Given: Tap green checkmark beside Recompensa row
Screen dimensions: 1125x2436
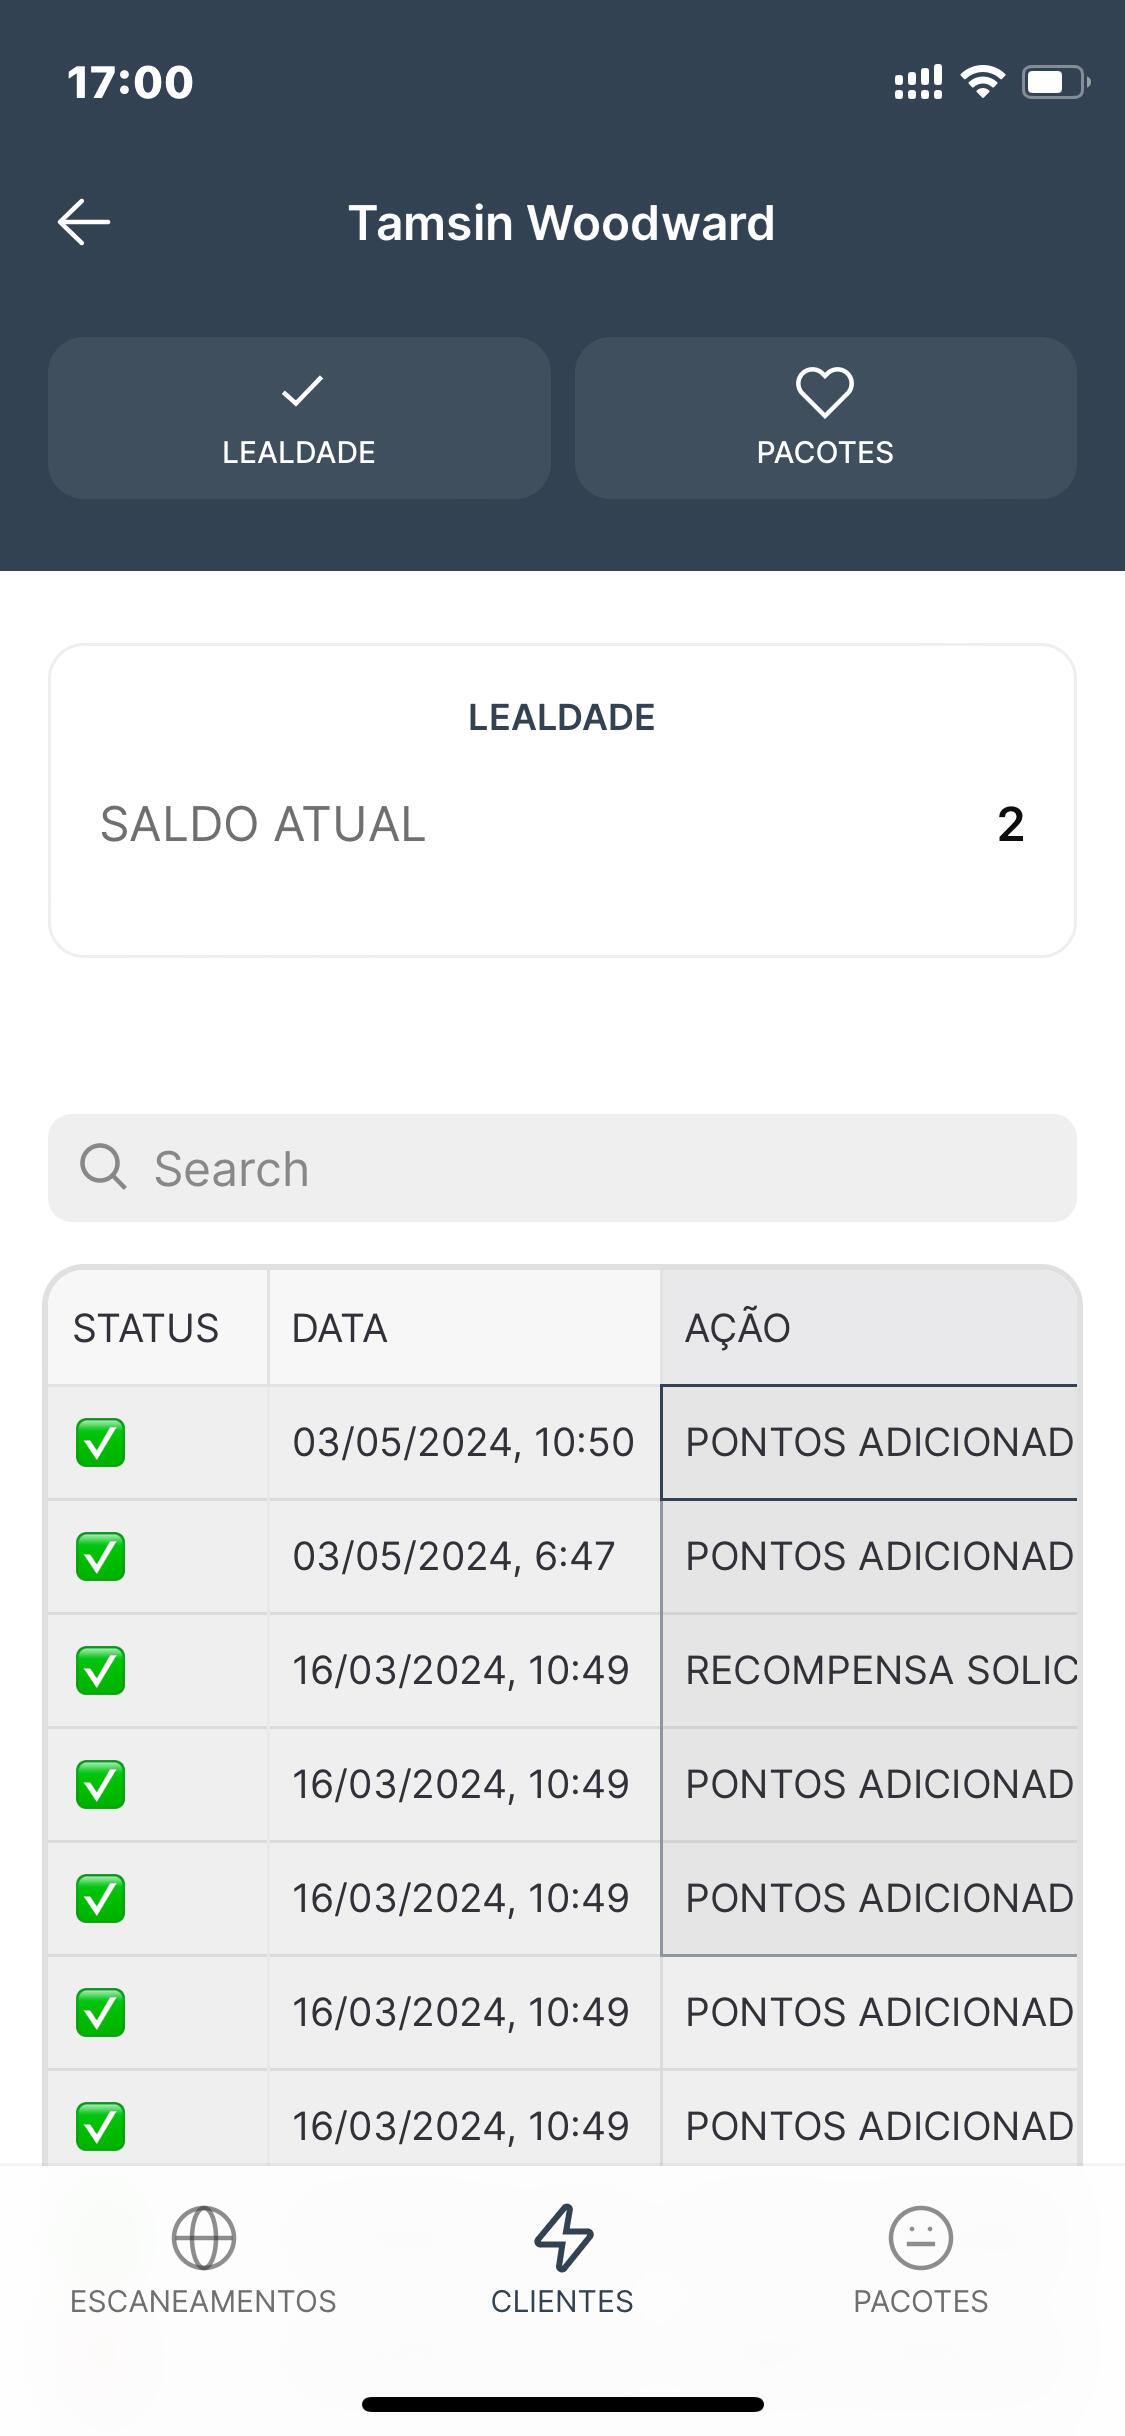Looking at the screenshot, I should (x=101, y=1670).
